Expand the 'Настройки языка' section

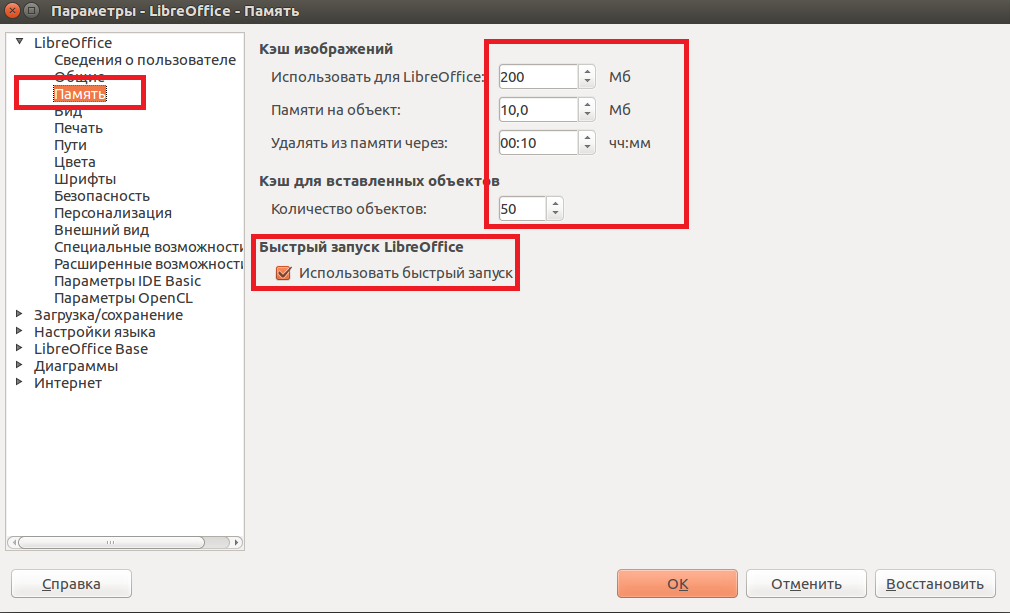(x=19, y=332)
